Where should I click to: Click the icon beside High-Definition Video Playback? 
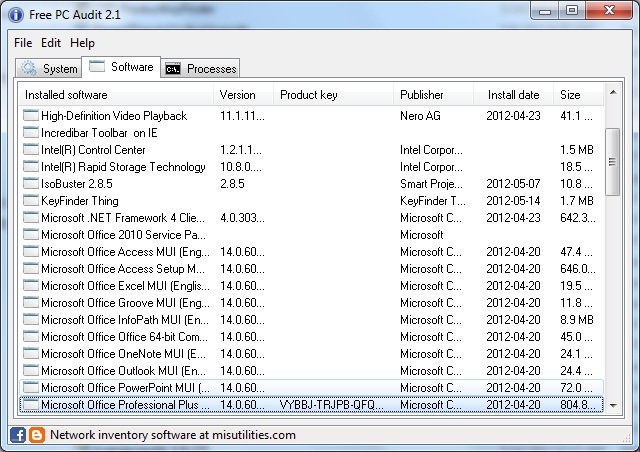click(x=31, y=116)
